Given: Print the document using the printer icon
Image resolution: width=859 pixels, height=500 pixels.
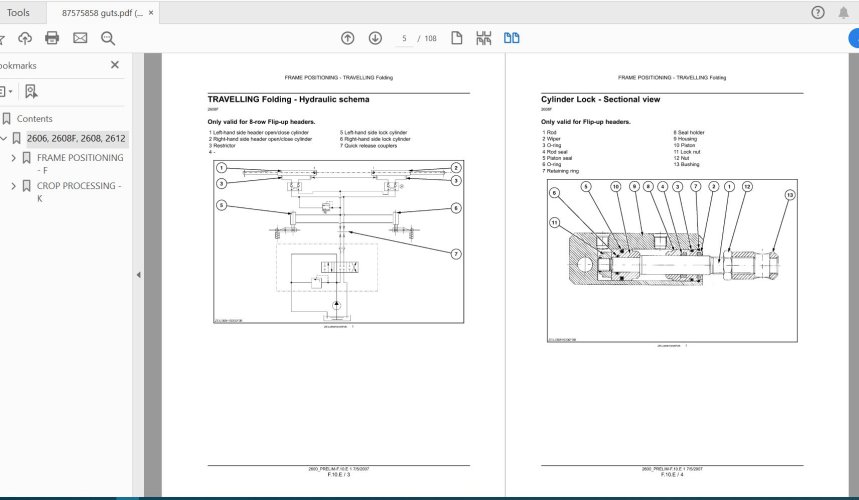Looking at the screenshot, I should click(52, 38).
